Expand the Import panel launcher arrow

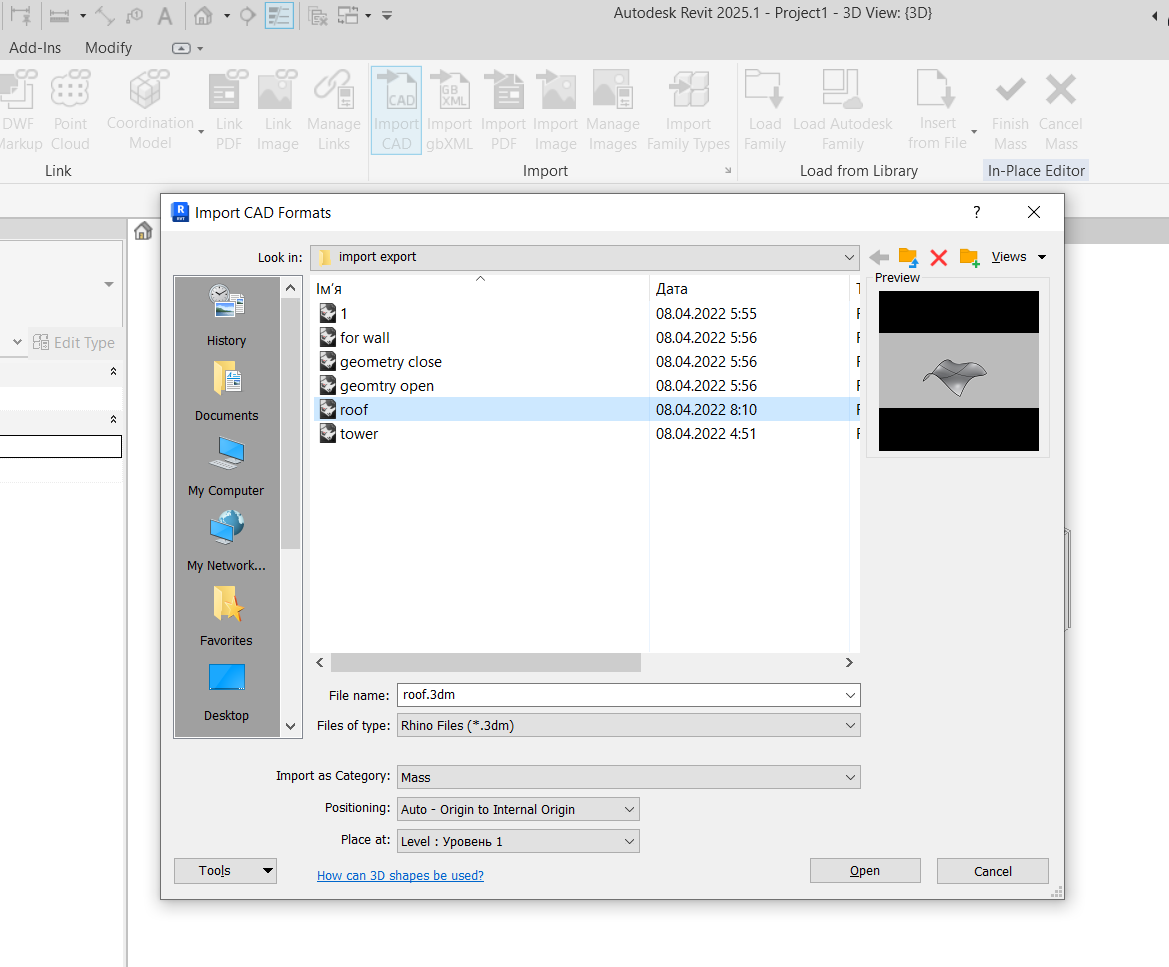pyautogui.click(x=728, y=171)
